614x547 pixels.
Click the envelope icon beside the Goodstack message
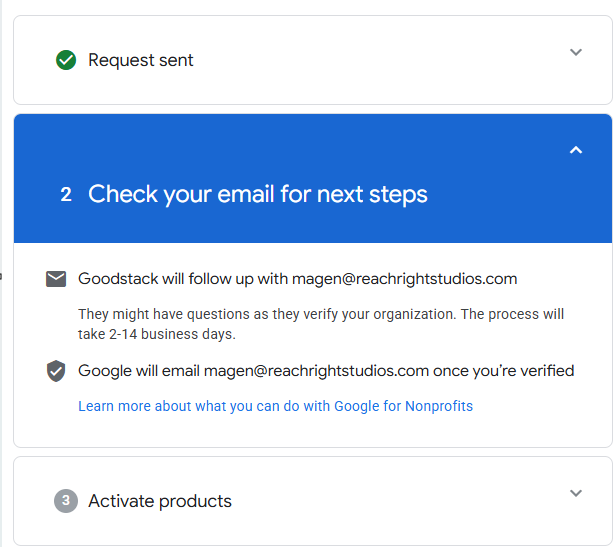coord(56,279)
